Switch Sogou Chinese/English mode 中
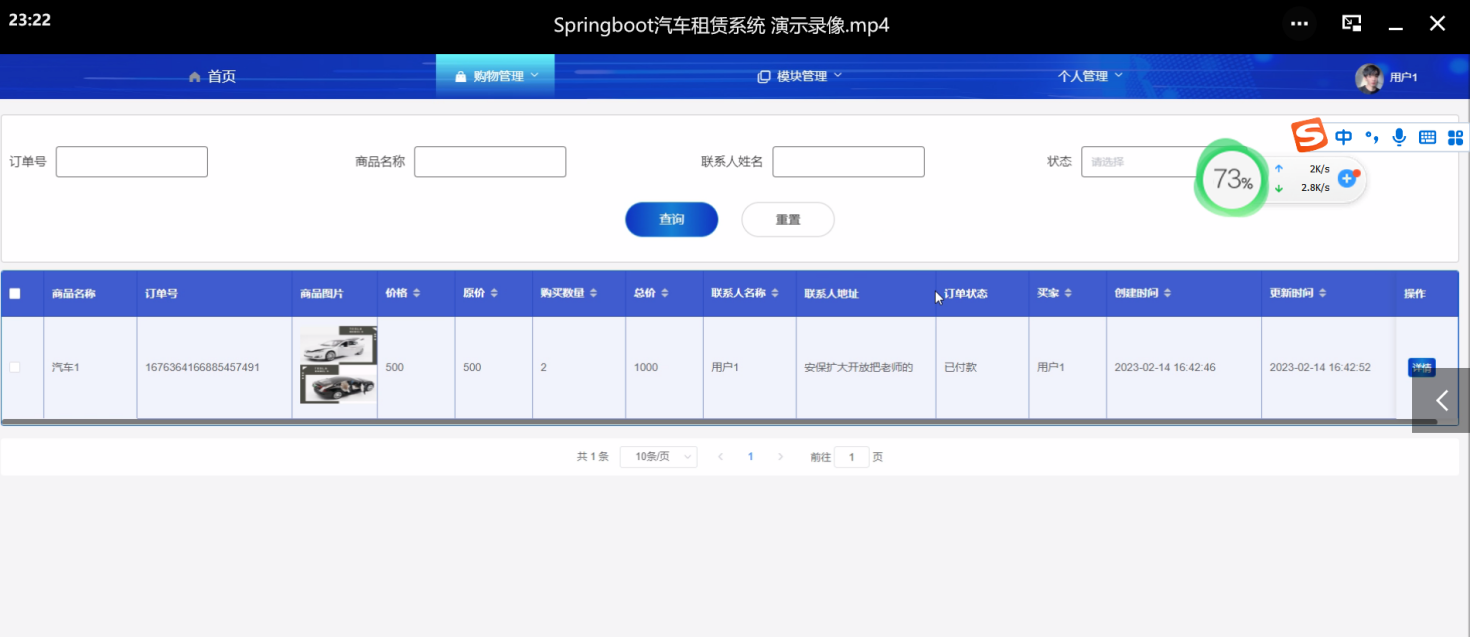This screenshot has height=637, width=1470. [1343, 137]
